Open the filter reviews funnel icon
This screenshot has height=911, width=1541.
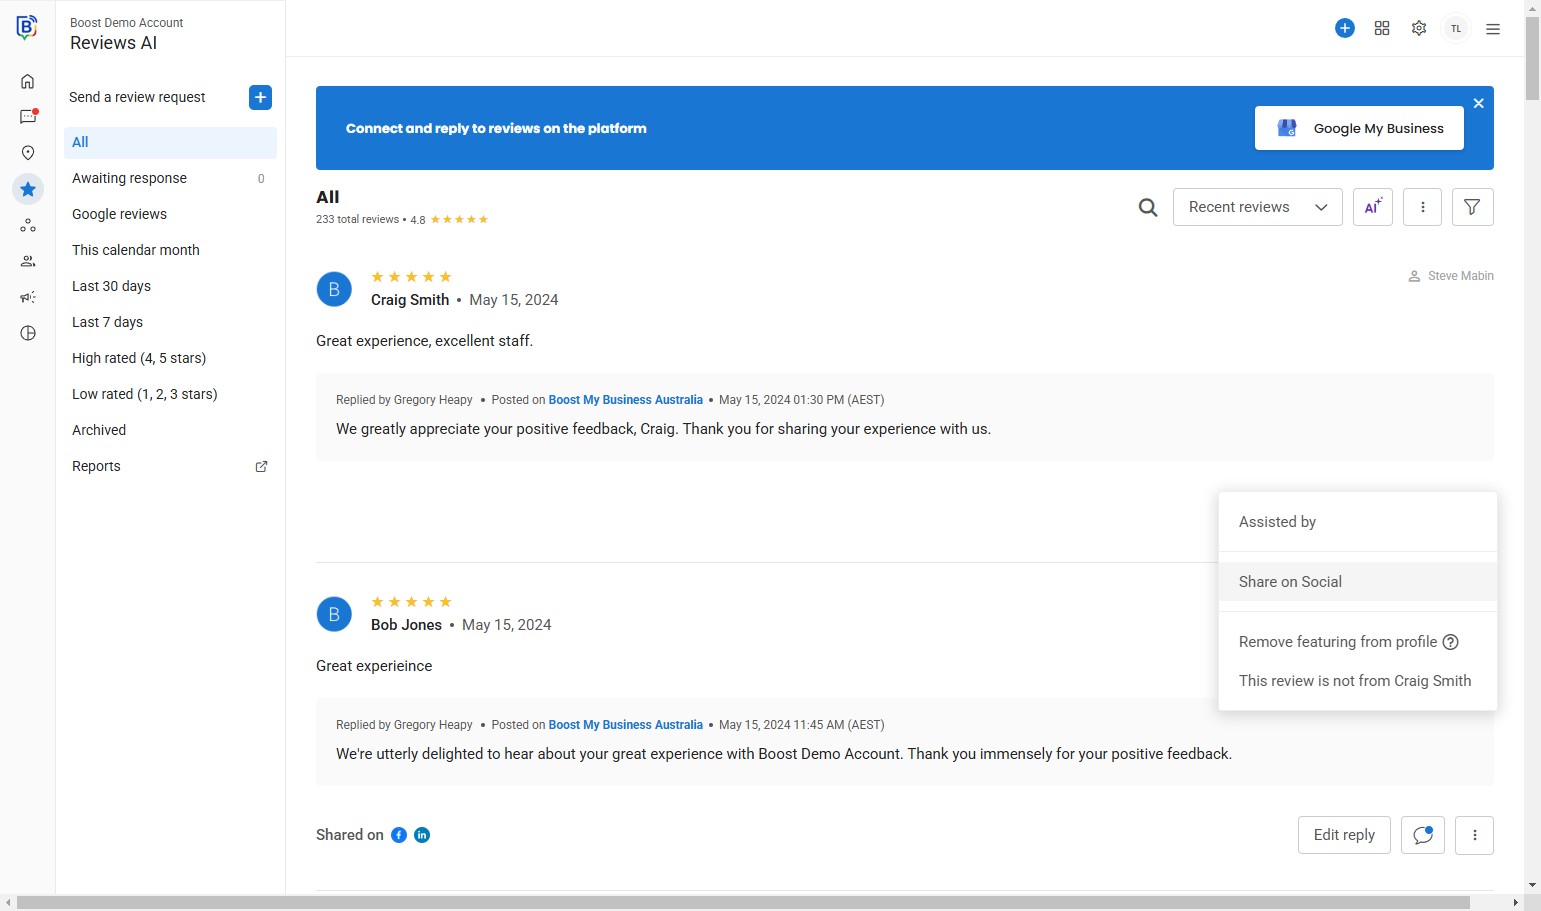1472,207
